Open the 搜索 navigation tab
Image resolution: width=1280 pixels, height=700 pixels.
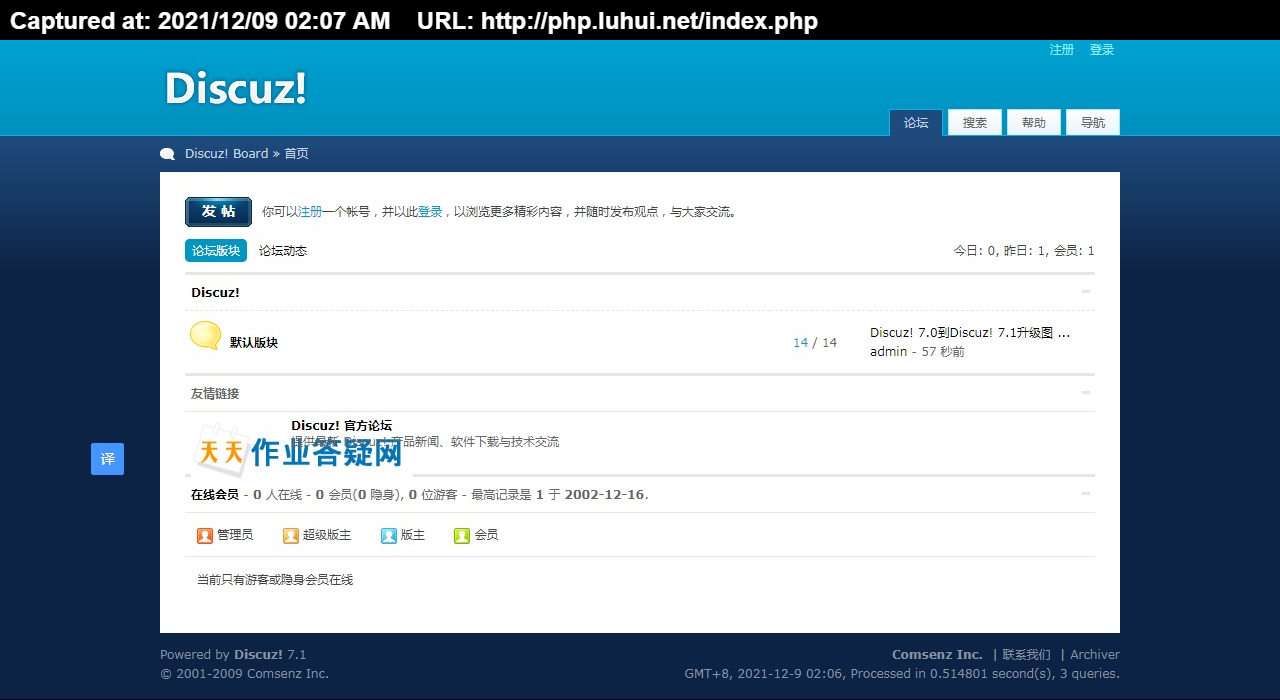pyautogui.click(x=975, y=122)
